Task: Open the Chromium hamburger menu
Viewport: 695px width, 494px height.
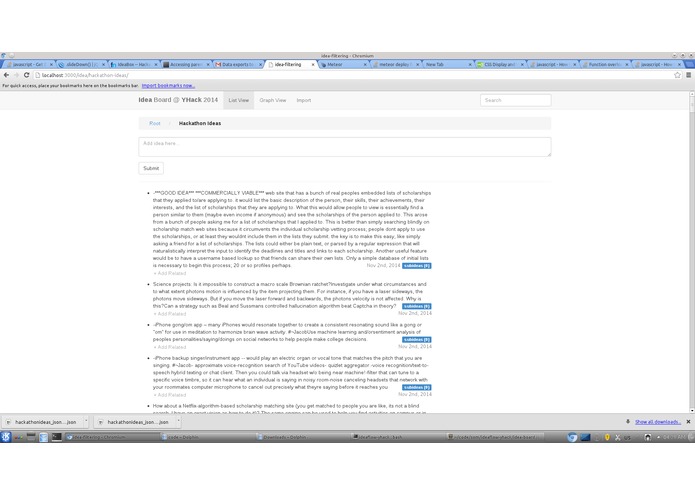Action: click(x=688, y=75)
